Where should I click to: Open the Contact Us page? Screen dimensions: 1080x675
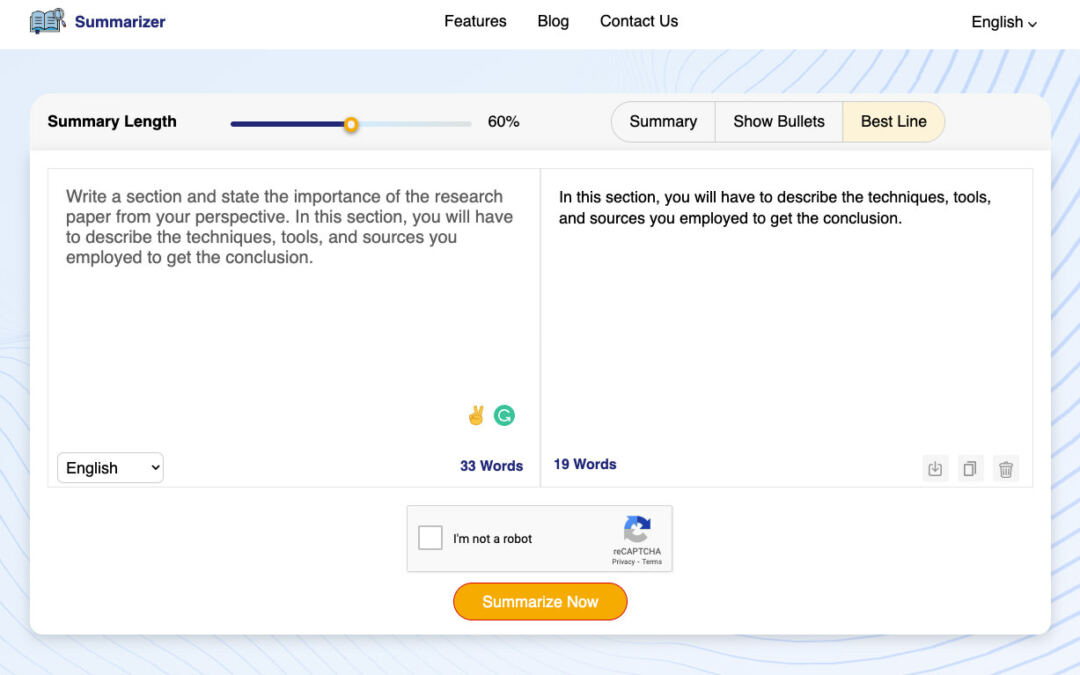[x=639, y=21]
